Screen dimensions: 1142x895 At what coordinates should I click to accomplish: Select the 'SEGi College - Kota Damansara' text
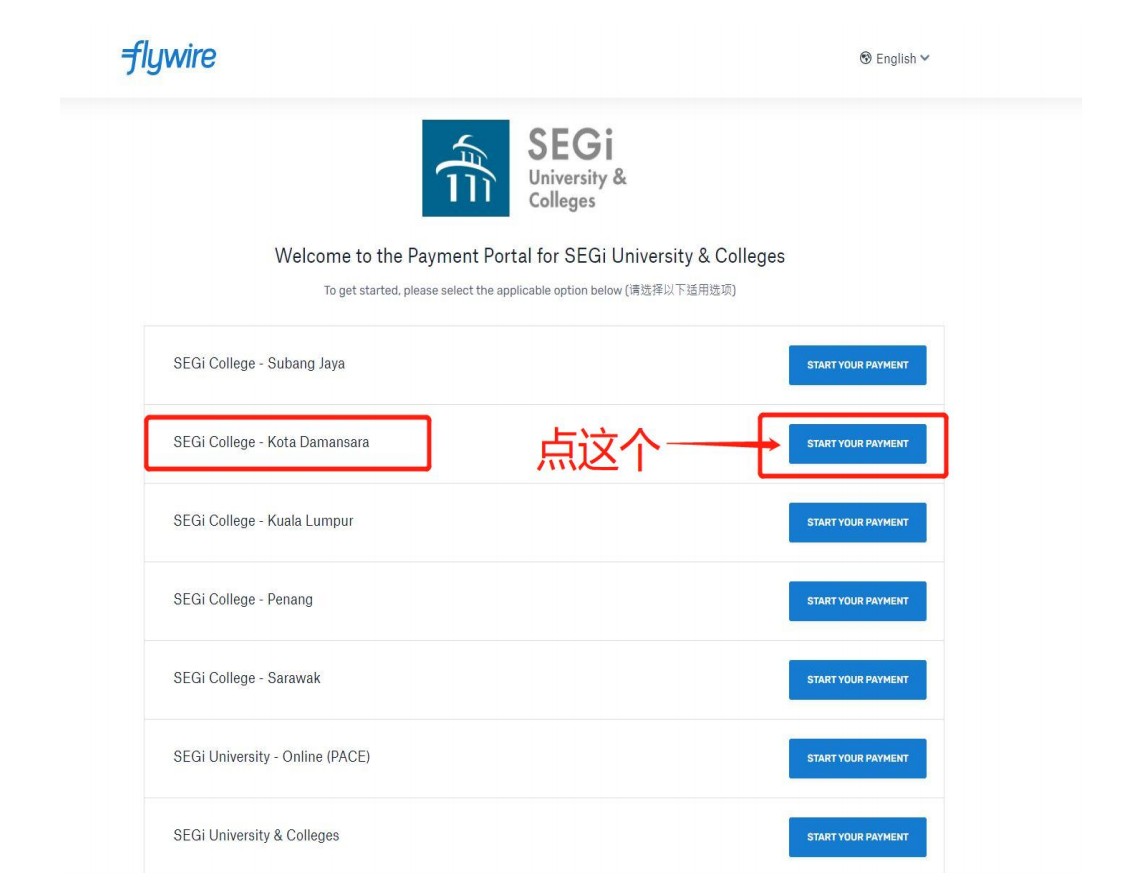click(x=271, y=442)
